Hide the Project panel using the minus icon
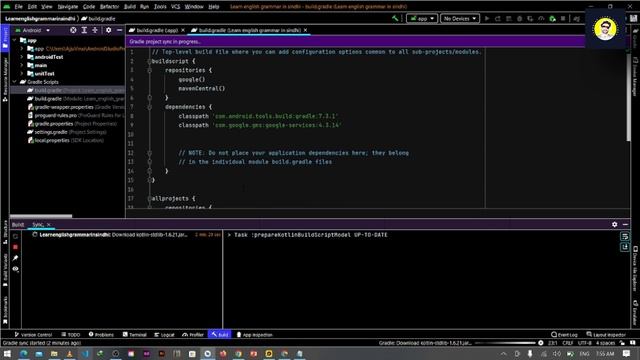The width and height of the screenshot is (640, 360). tap(119, 30)
